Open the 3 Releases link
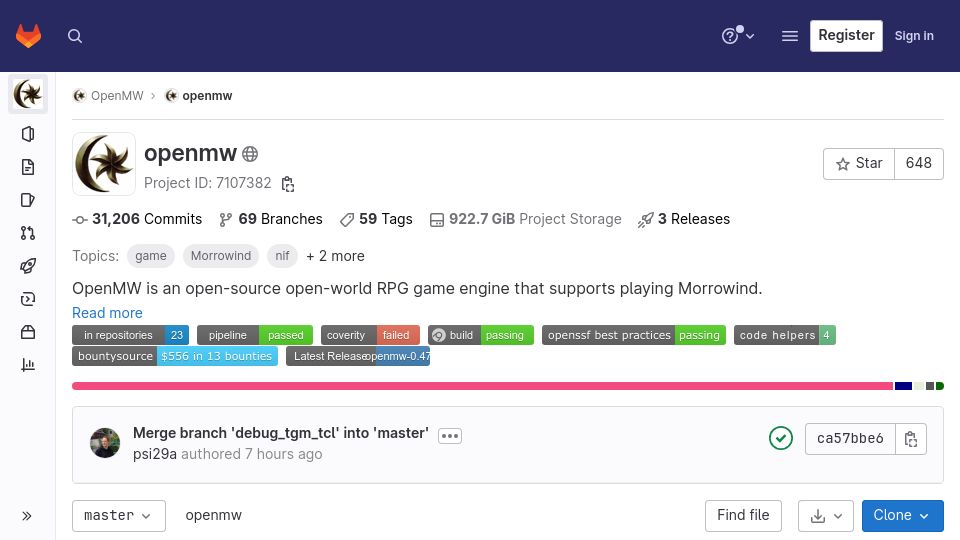 (684, 219)
